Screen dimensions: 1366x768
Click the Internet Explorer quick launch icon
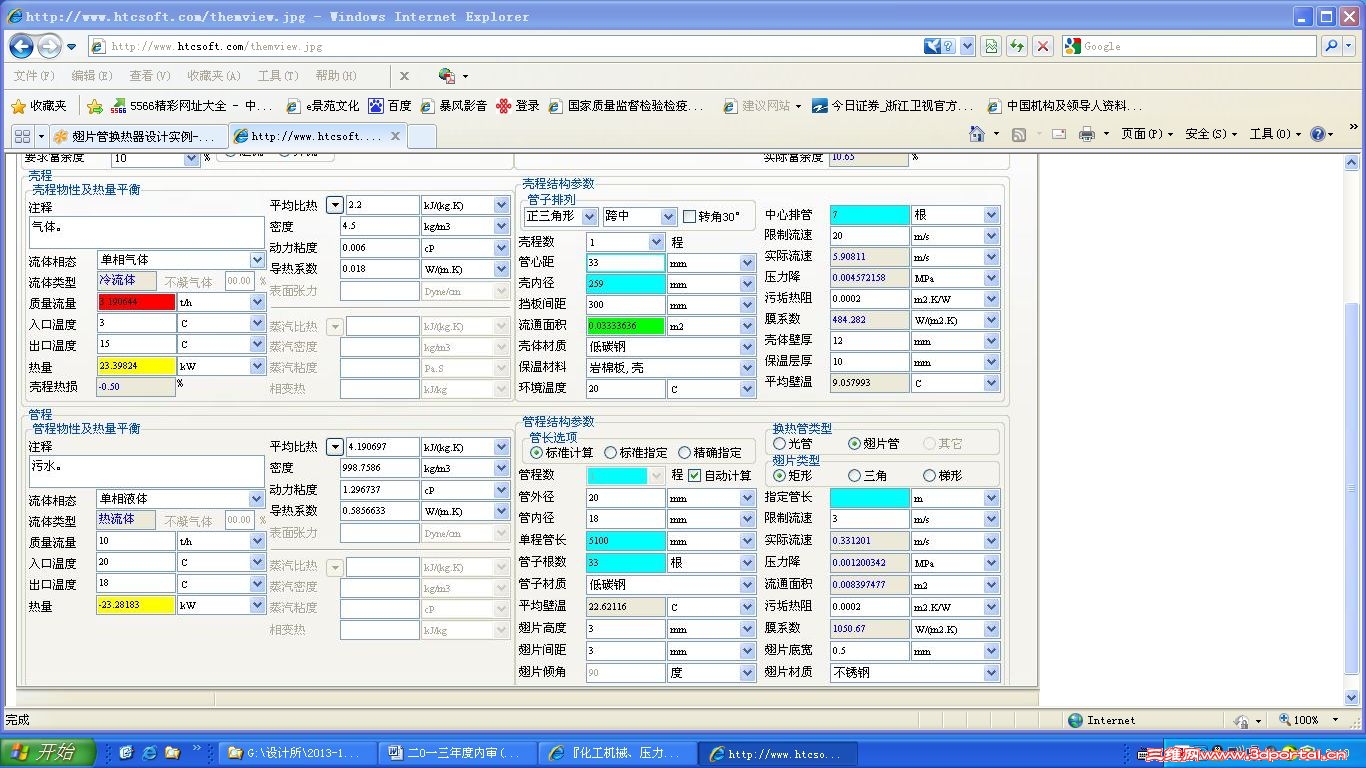coord(149,752)
